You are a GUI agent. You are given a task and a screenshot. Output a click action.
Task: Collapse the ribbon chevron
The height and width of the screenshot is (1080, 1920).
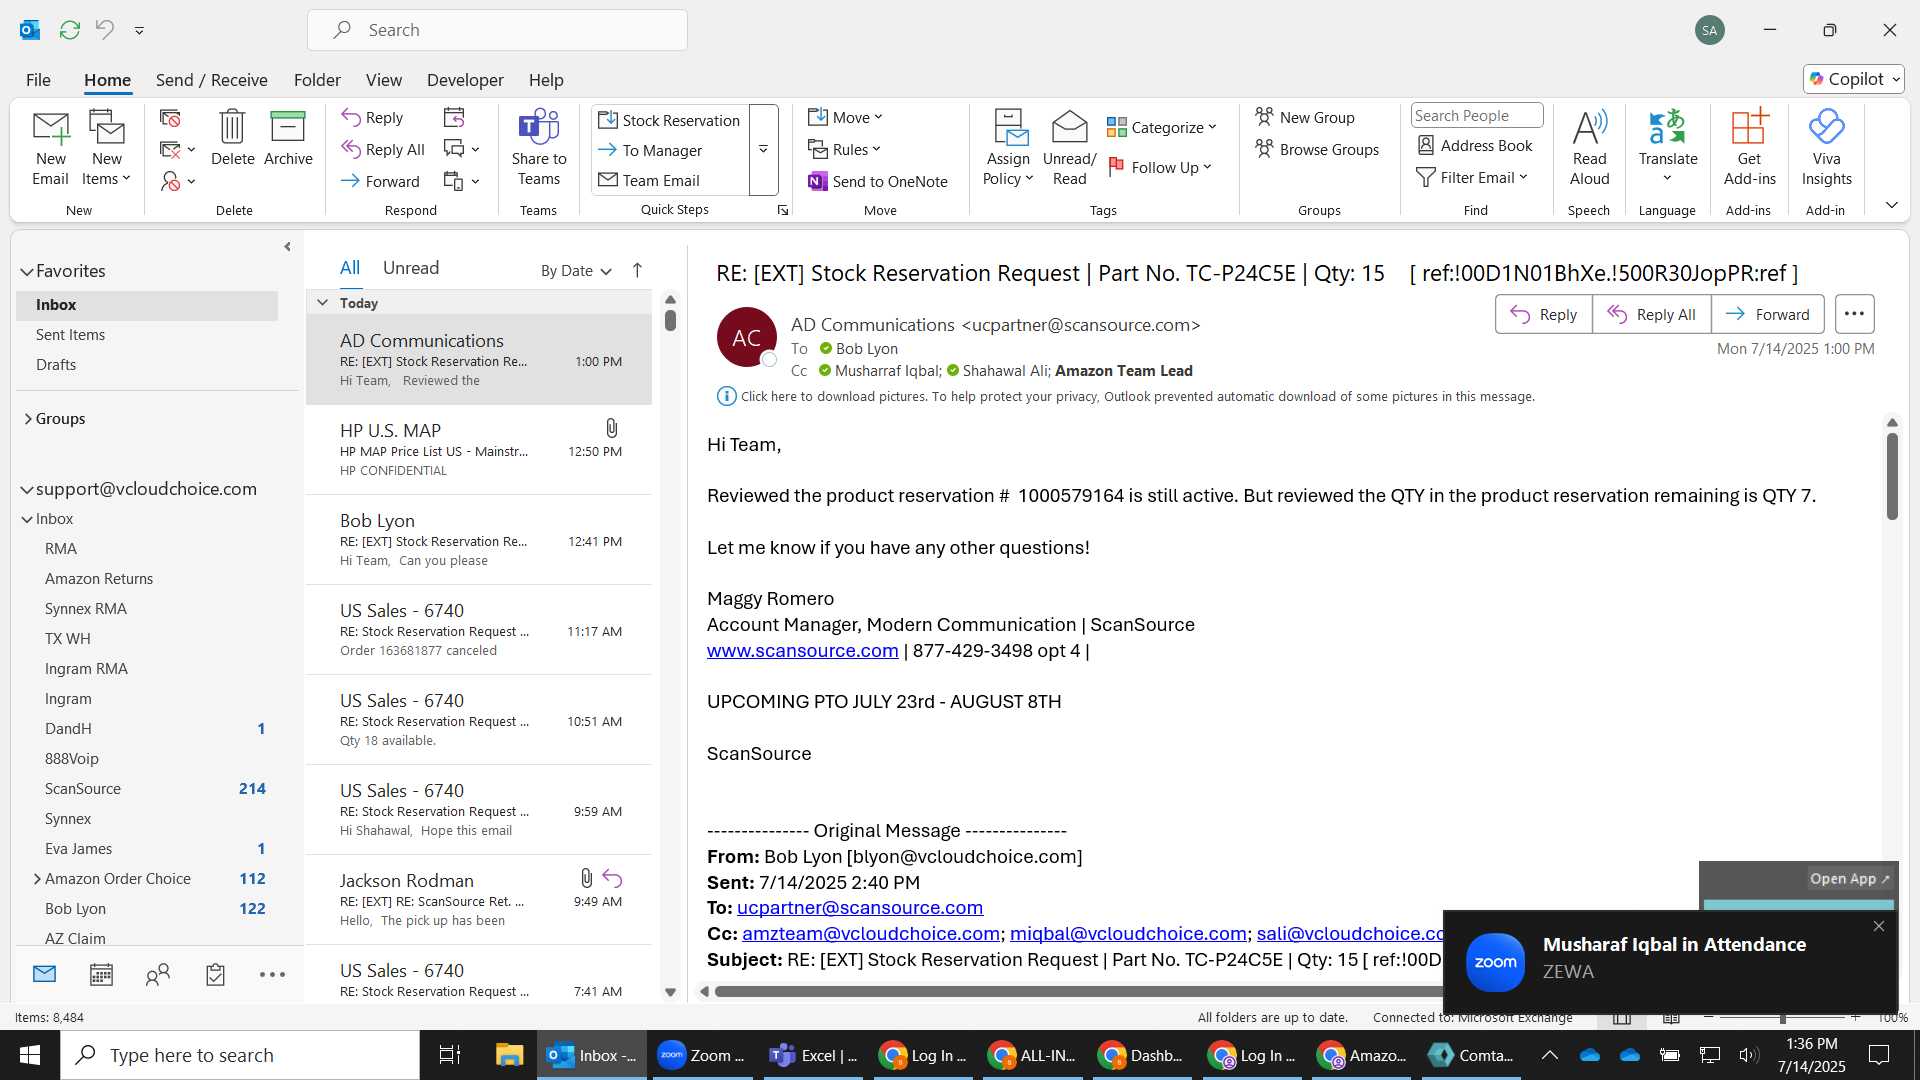point(1891,205)
